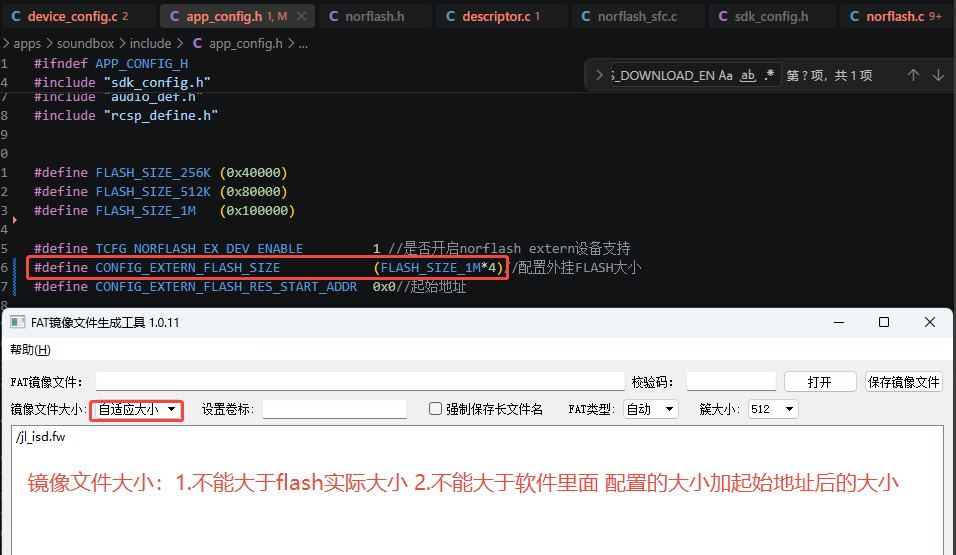Image resolution: width=956 pixels, height=555 pixels.
Task: Click the C file icon in breadcrumb
Action: coord(198,43)
